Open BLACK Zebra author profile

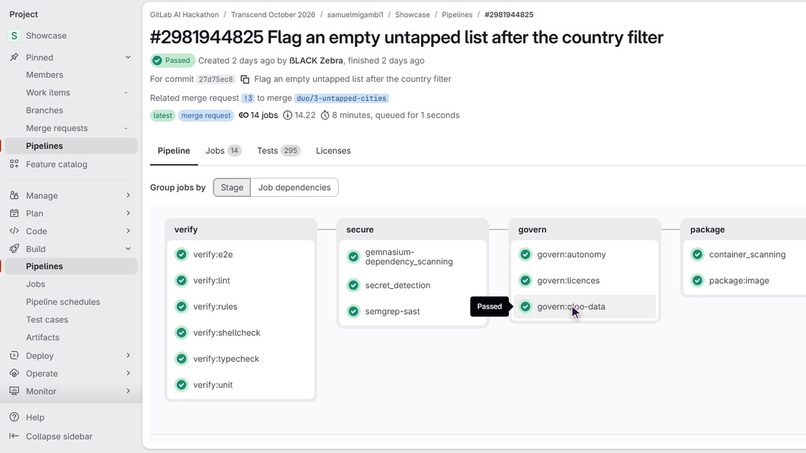(316, 60)
